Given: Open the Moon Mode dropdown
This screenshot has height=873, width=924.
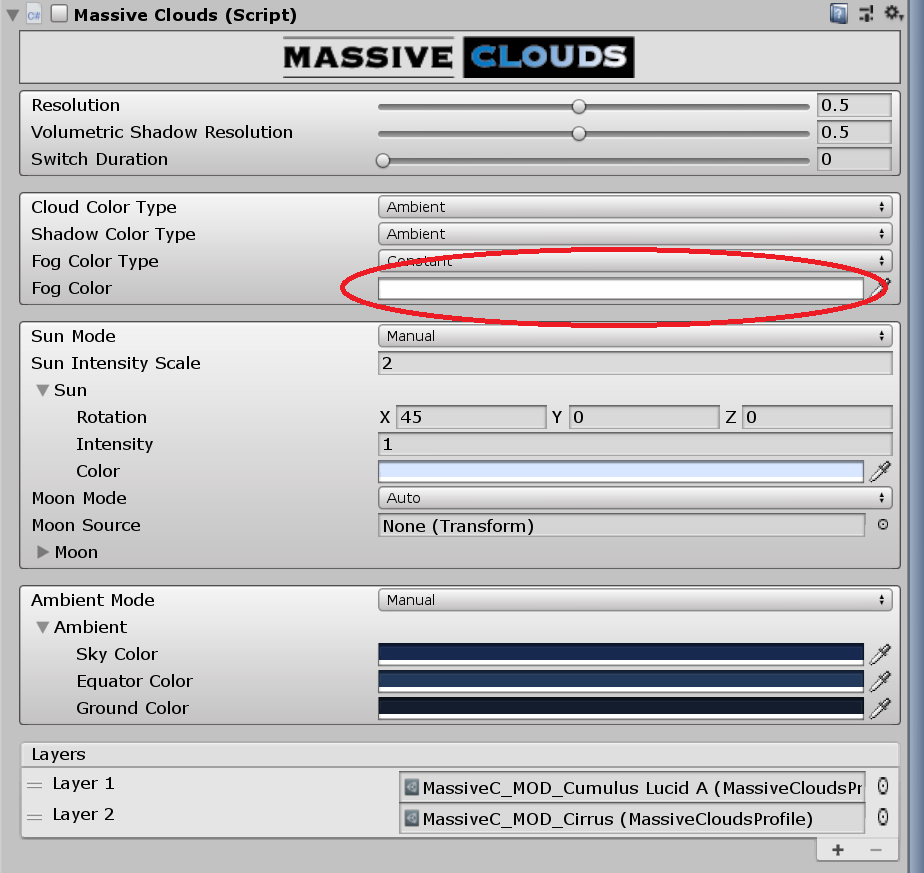Looking at the screenshot, I should click(x=635, y=498).
